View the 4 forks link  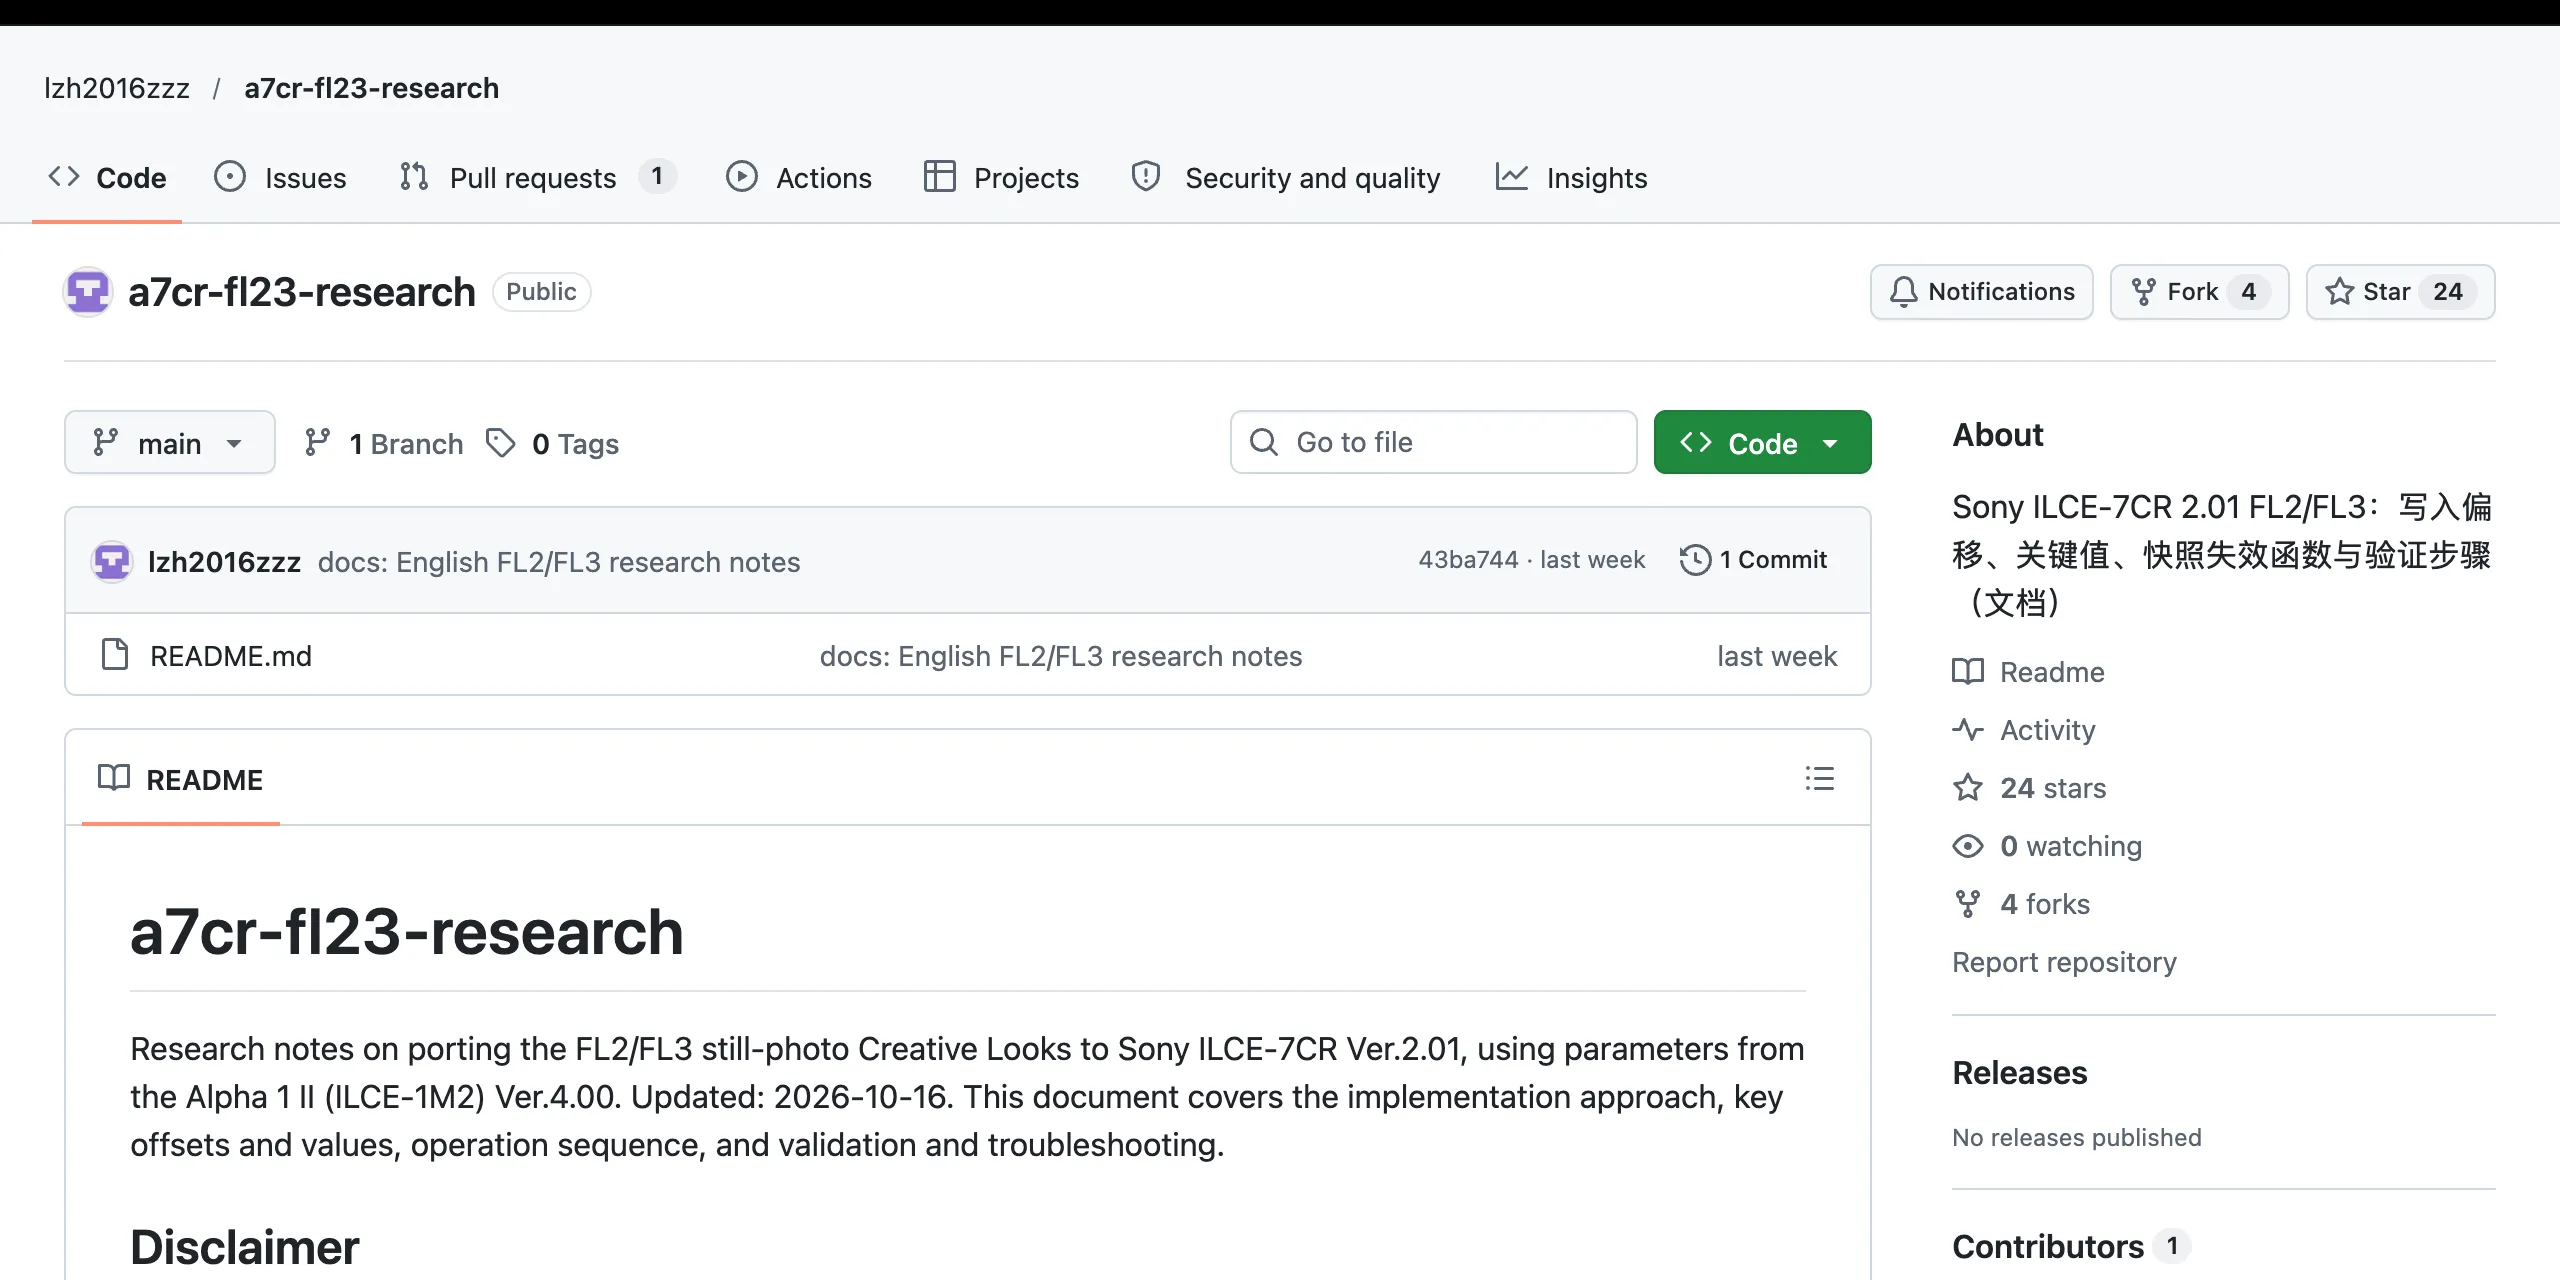[2022, 904]
